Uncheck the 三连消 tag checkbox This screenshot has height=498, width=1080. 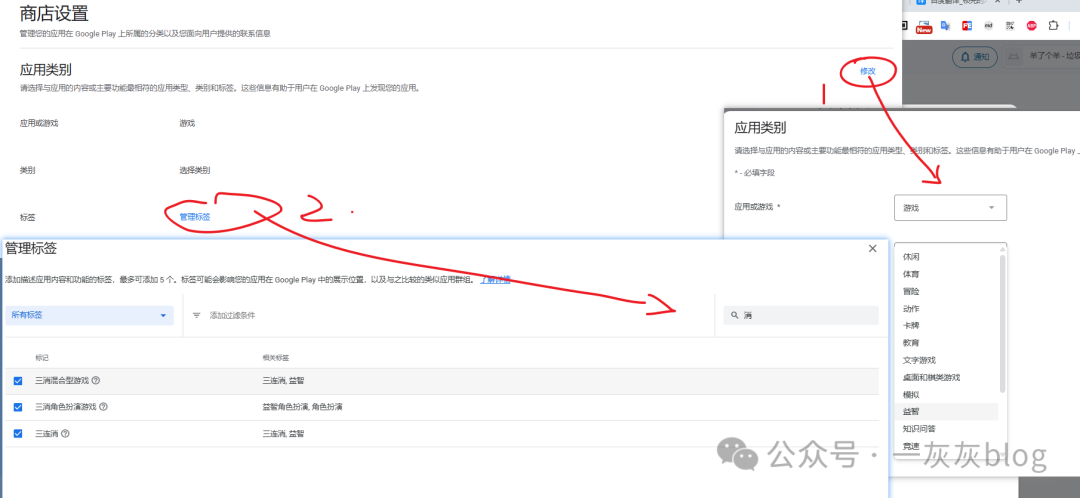[x=18, y=433]
